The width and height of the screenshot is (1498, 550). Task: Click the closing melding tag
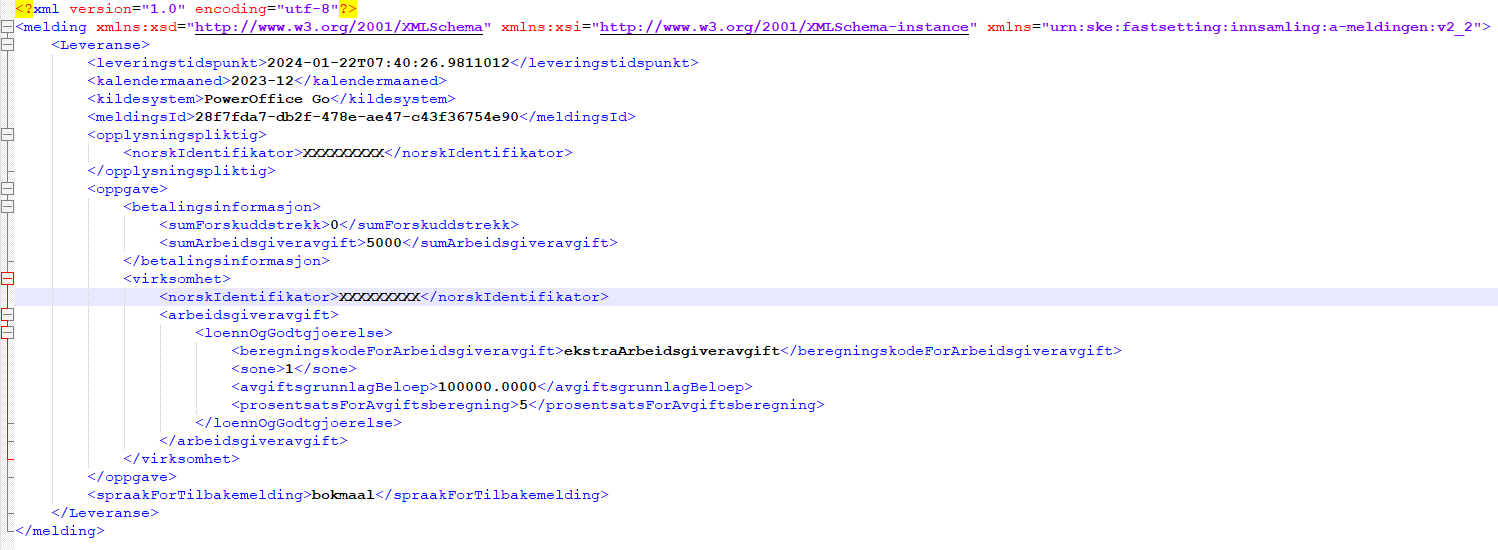[x=59, y=531]
